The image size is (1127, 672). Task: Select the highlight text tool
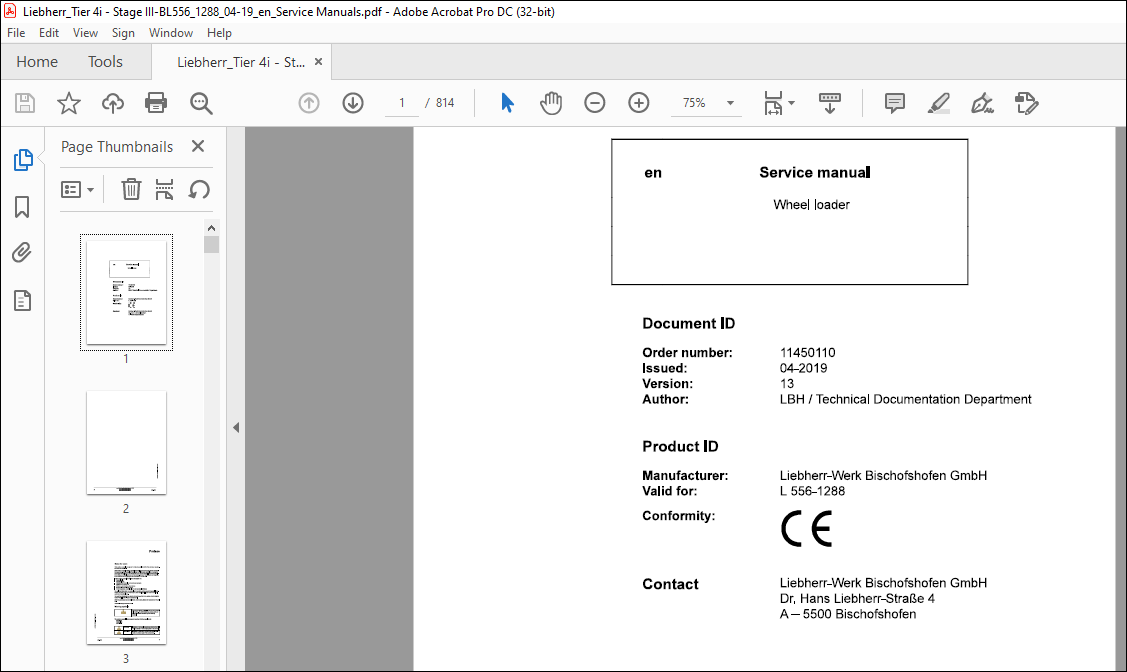click(x=939, y=103)
